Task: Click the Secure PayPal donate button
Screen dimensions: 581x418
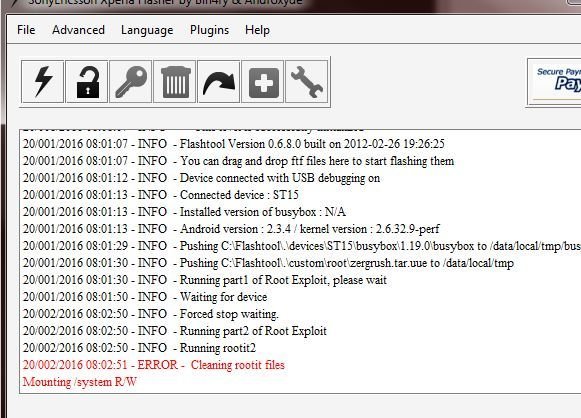Action: (x=554, y=82)
